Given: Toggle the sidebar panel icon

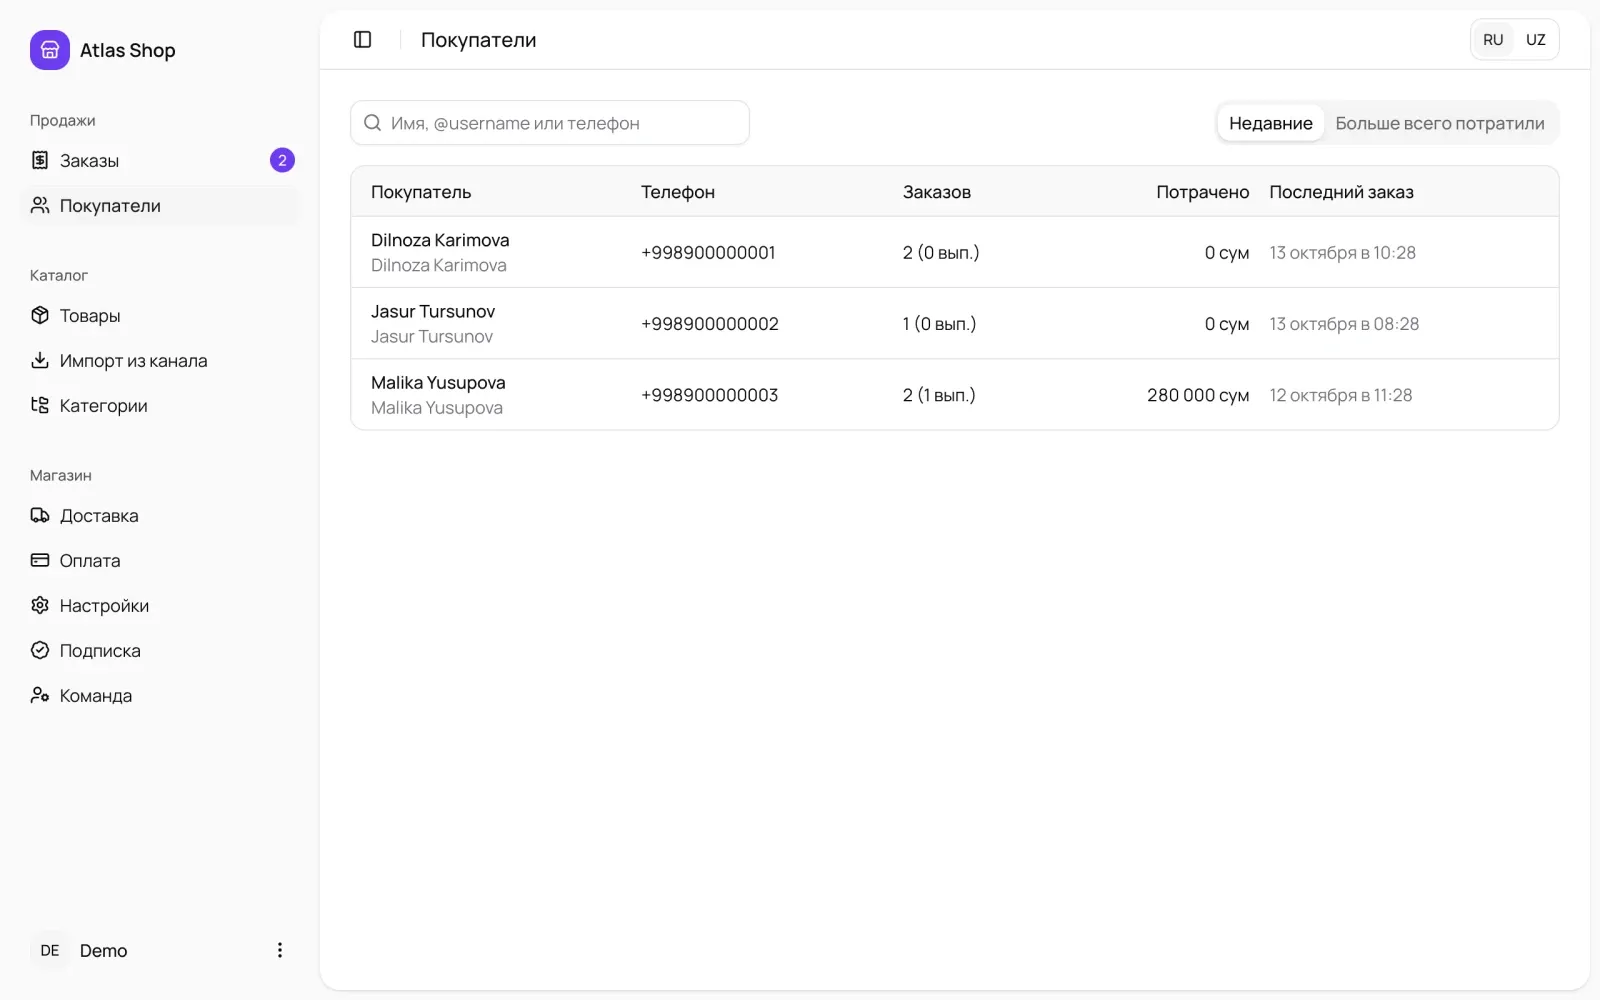Looking at the screenshot, I should pyautogui.click(x=363, y=40).
